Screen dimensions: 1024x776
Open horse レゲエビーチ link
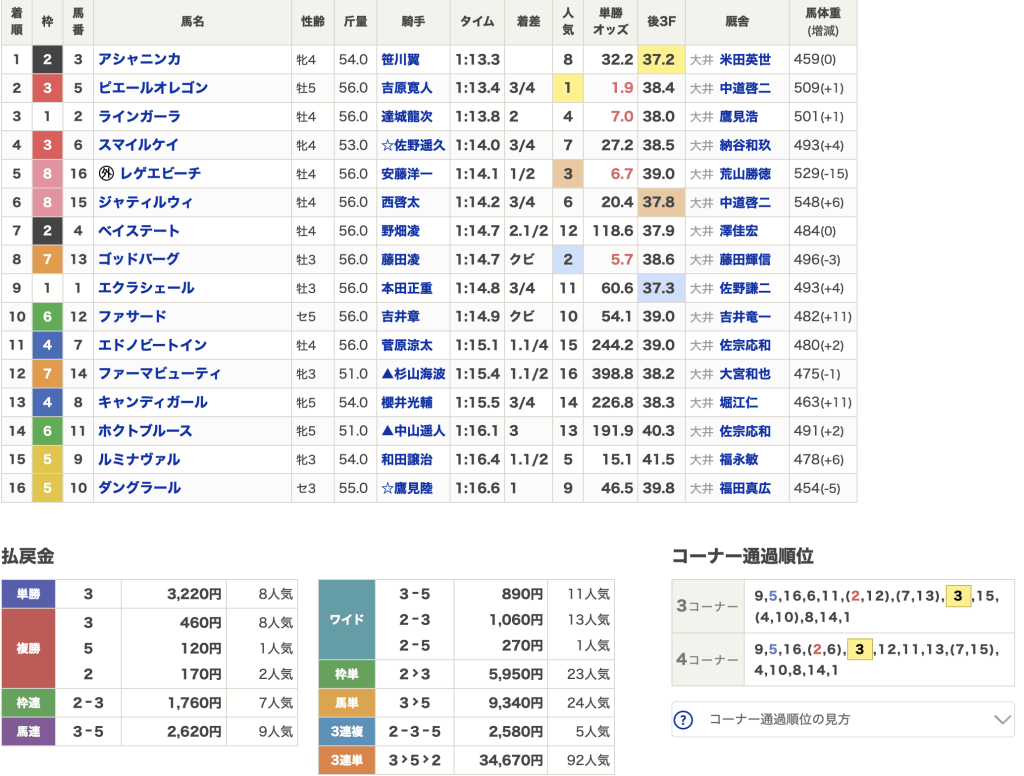[x=160, y=174]
